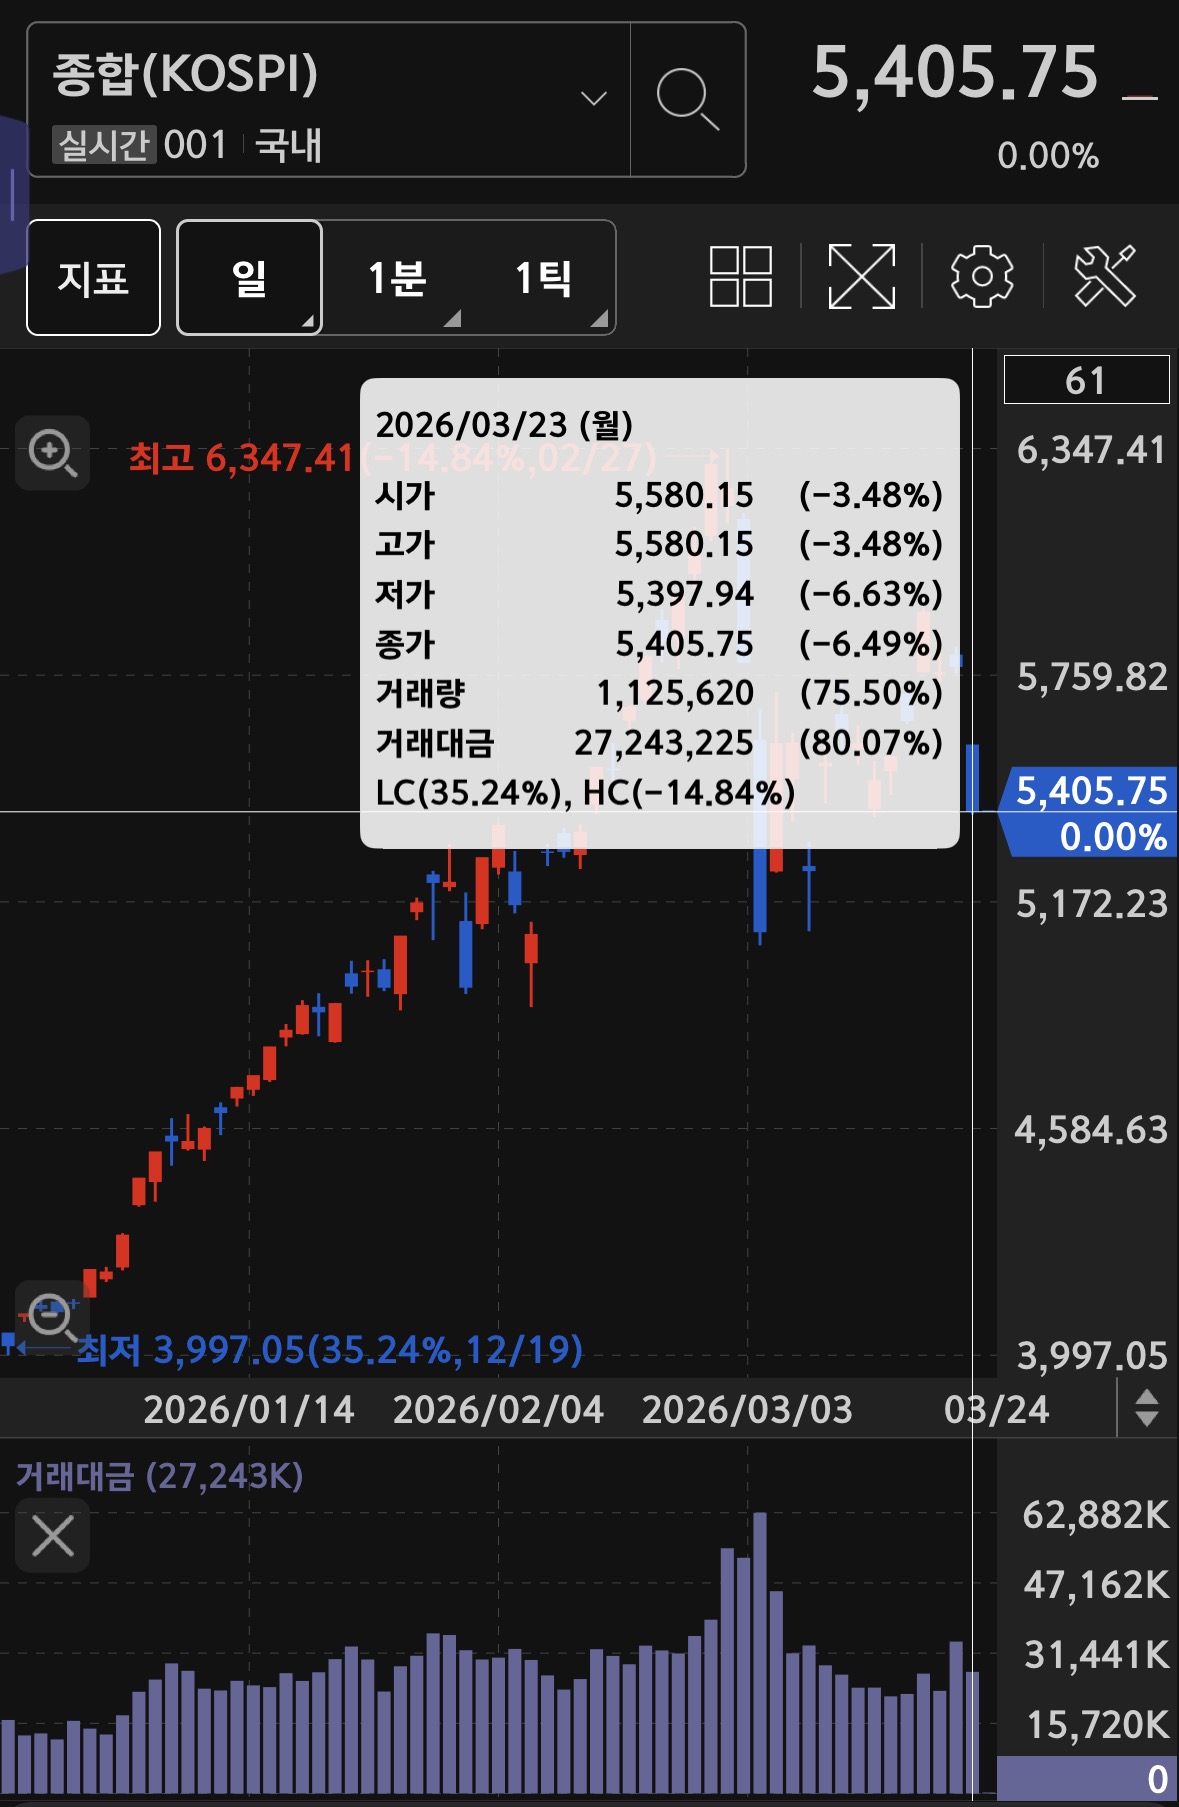Click the 5,405.75 current price tag
The height and width of the screenshot is (1807, 1179).
(x=1089, y=812)
